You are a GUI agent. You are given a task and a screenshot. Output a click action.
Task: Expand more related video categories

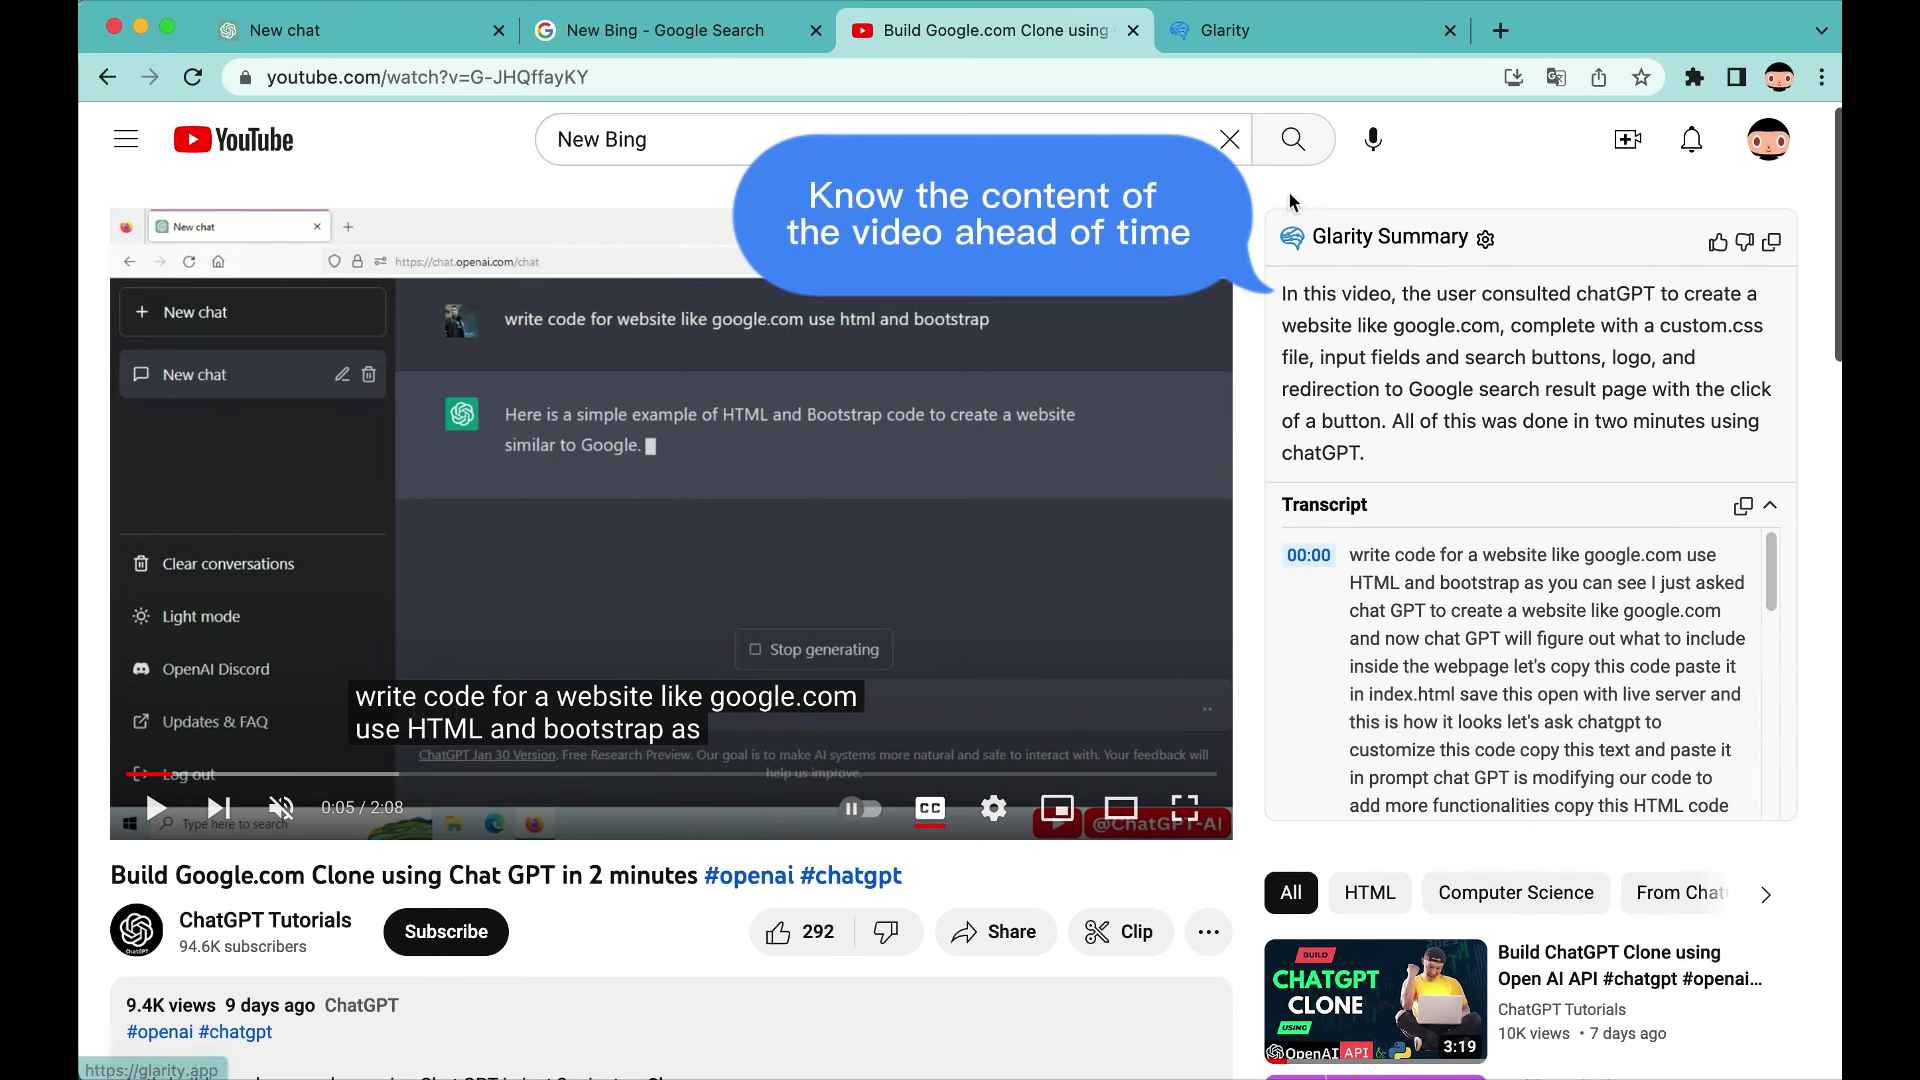(x=1766, y=895)
